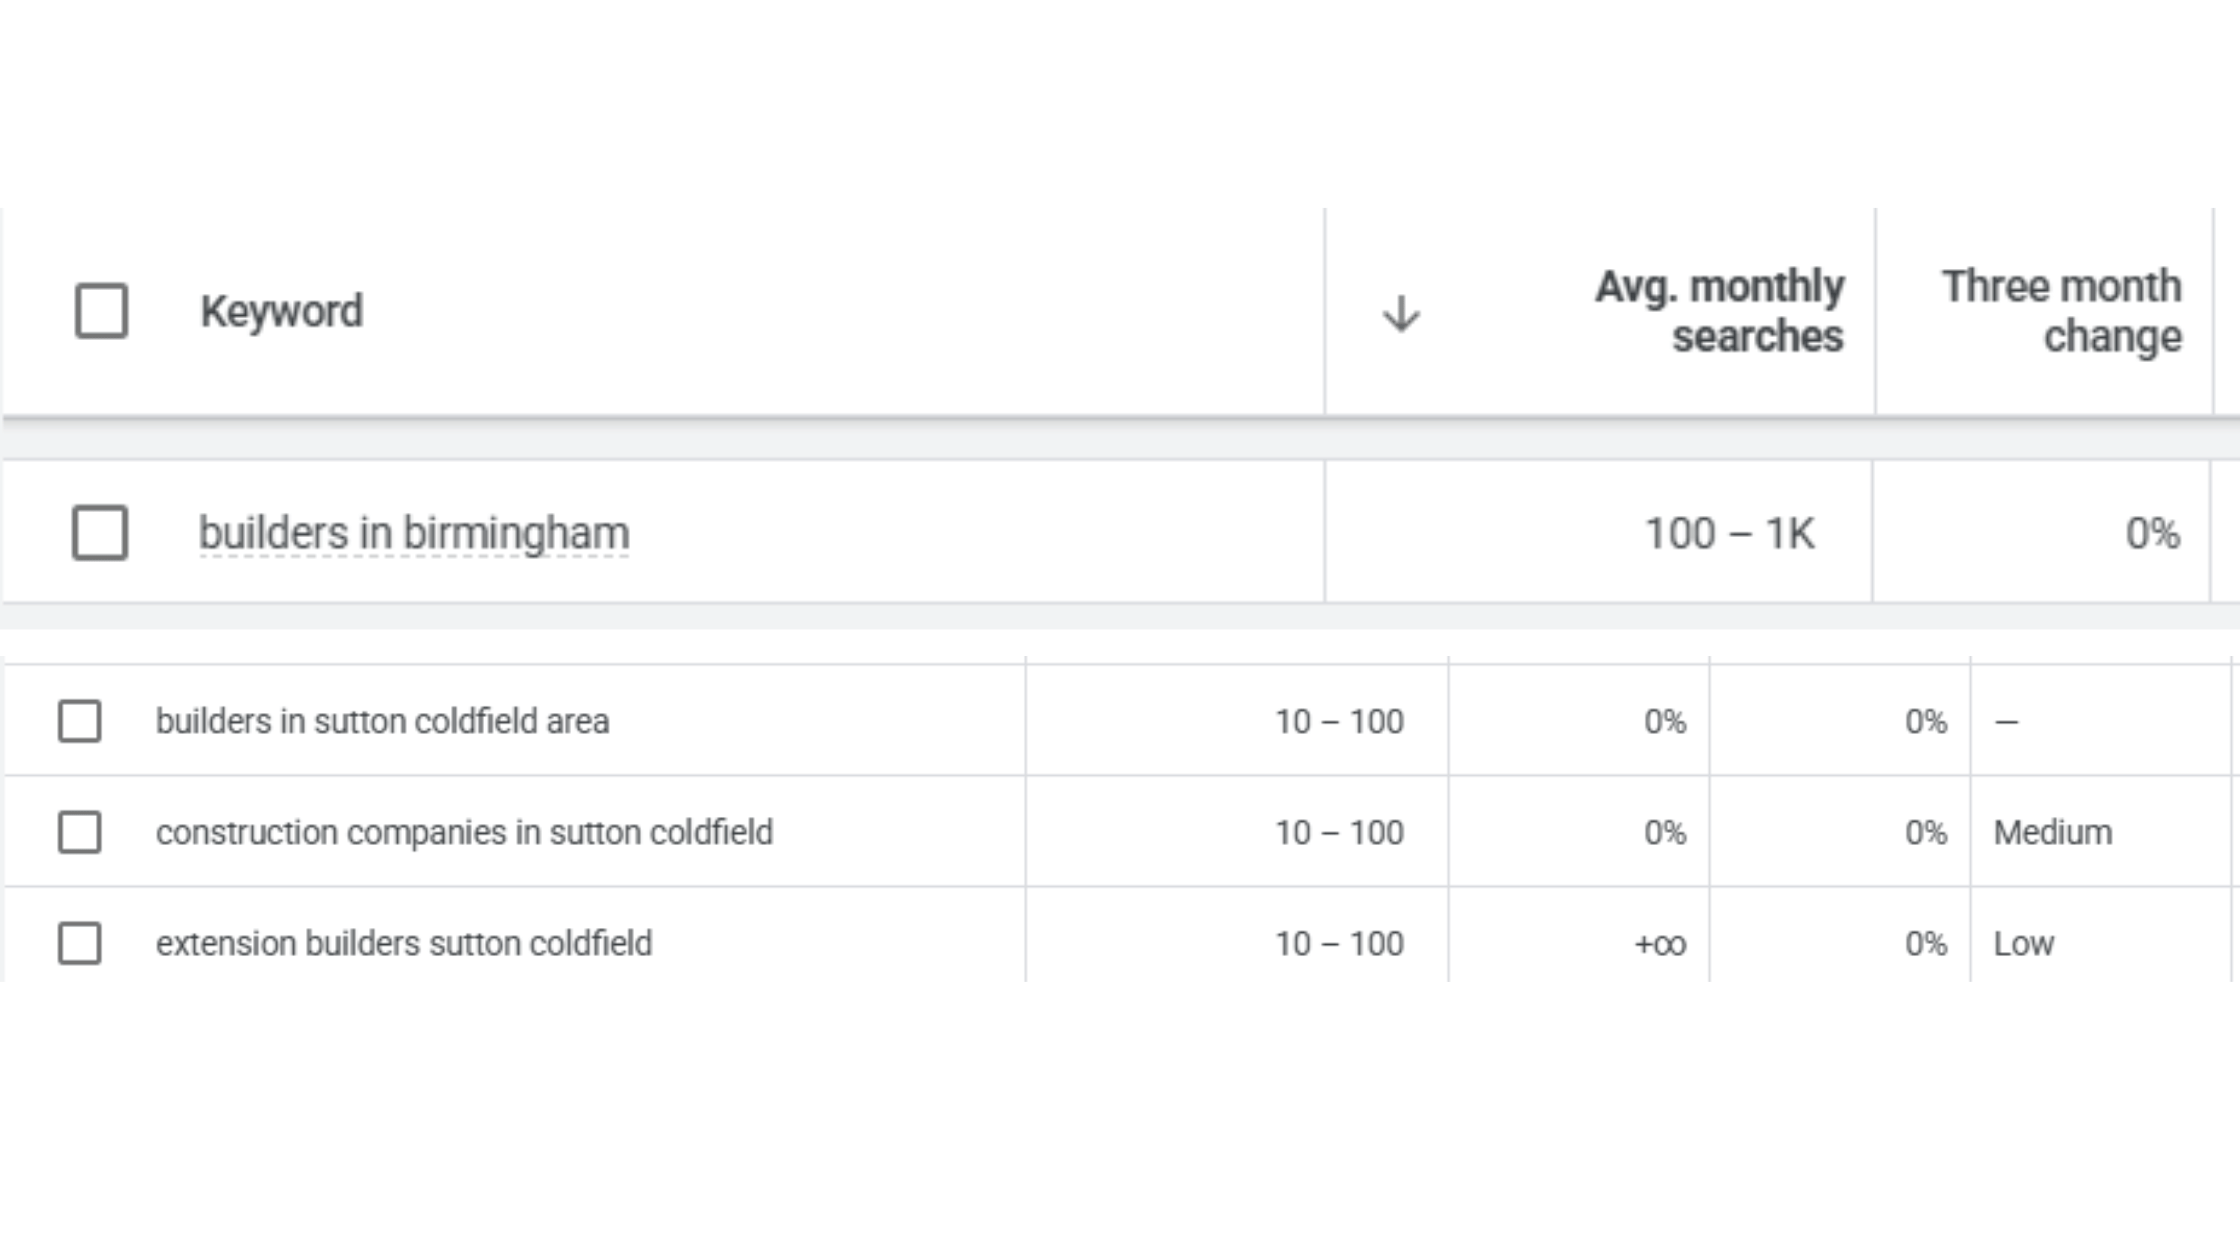Tick the select-all checkbox beside Keyword header
Screen dimensions: 2240x1260
click(x=101, y=311)
